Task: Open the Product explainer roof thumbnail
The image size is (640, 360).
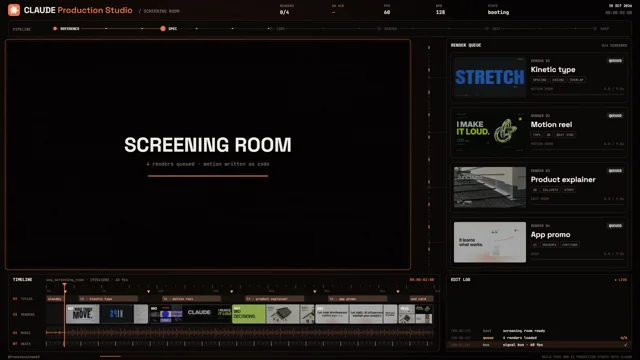Action: coord(490,187)
